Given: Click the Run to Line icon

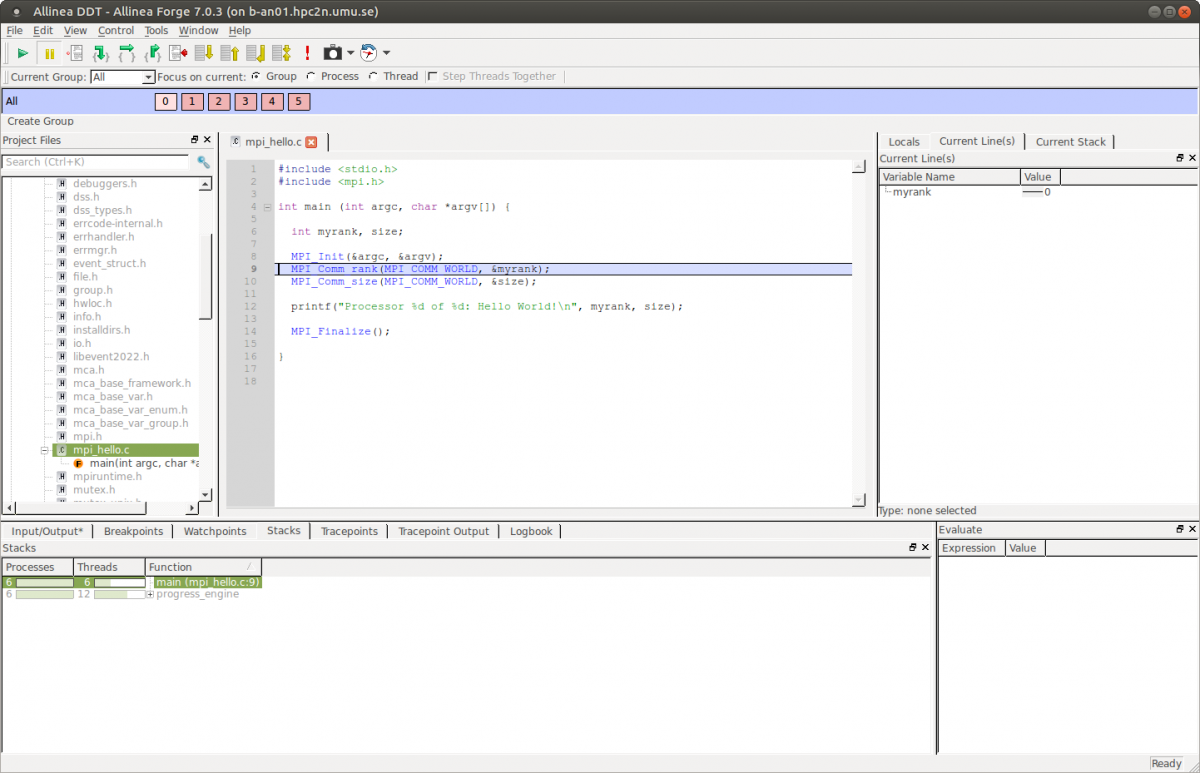Looking at the screenshot, I should pyautogui.click(x=179, y=53).
